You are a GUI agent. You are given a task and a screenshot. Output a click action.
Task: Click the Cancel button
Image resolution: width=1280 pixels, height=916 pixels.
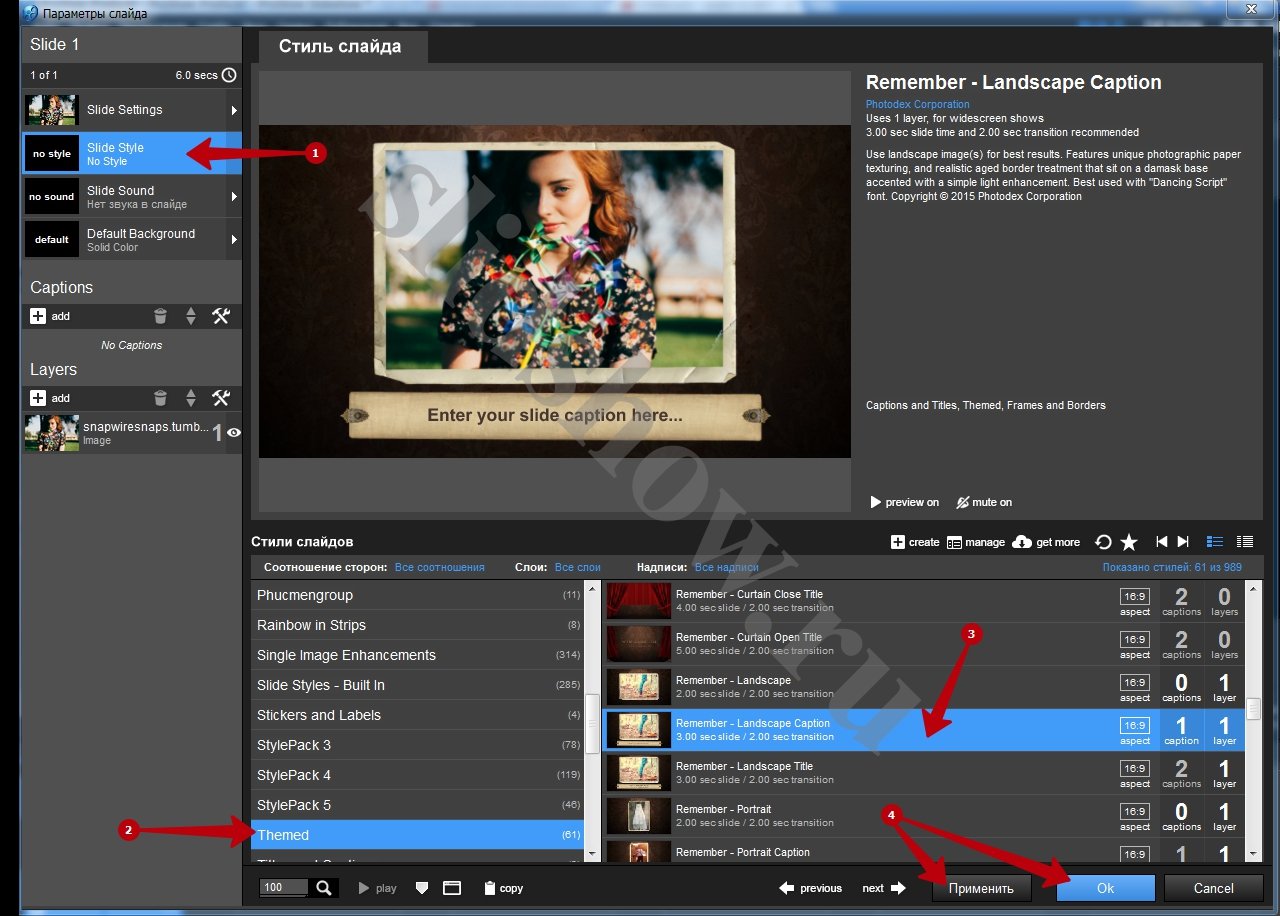coord(1213,888)
